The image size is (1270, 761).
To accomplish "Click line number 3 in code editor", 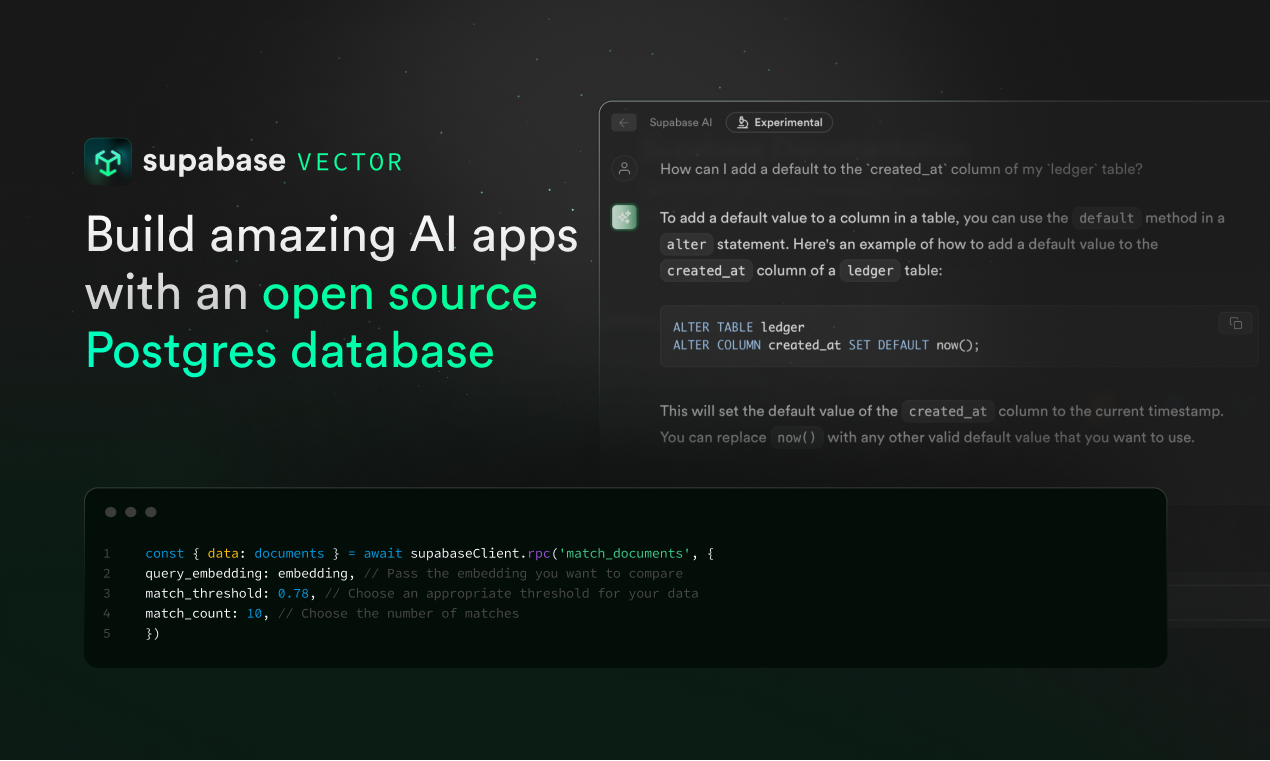I will pyautogui.click(x=106, y=593).
